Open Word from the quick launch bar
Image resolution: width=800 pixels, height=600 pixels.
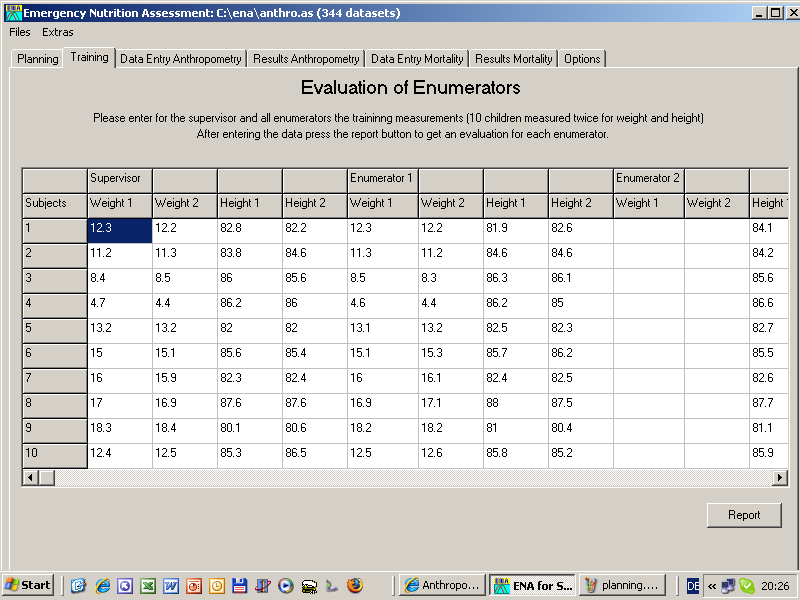(x=170, y=586)
